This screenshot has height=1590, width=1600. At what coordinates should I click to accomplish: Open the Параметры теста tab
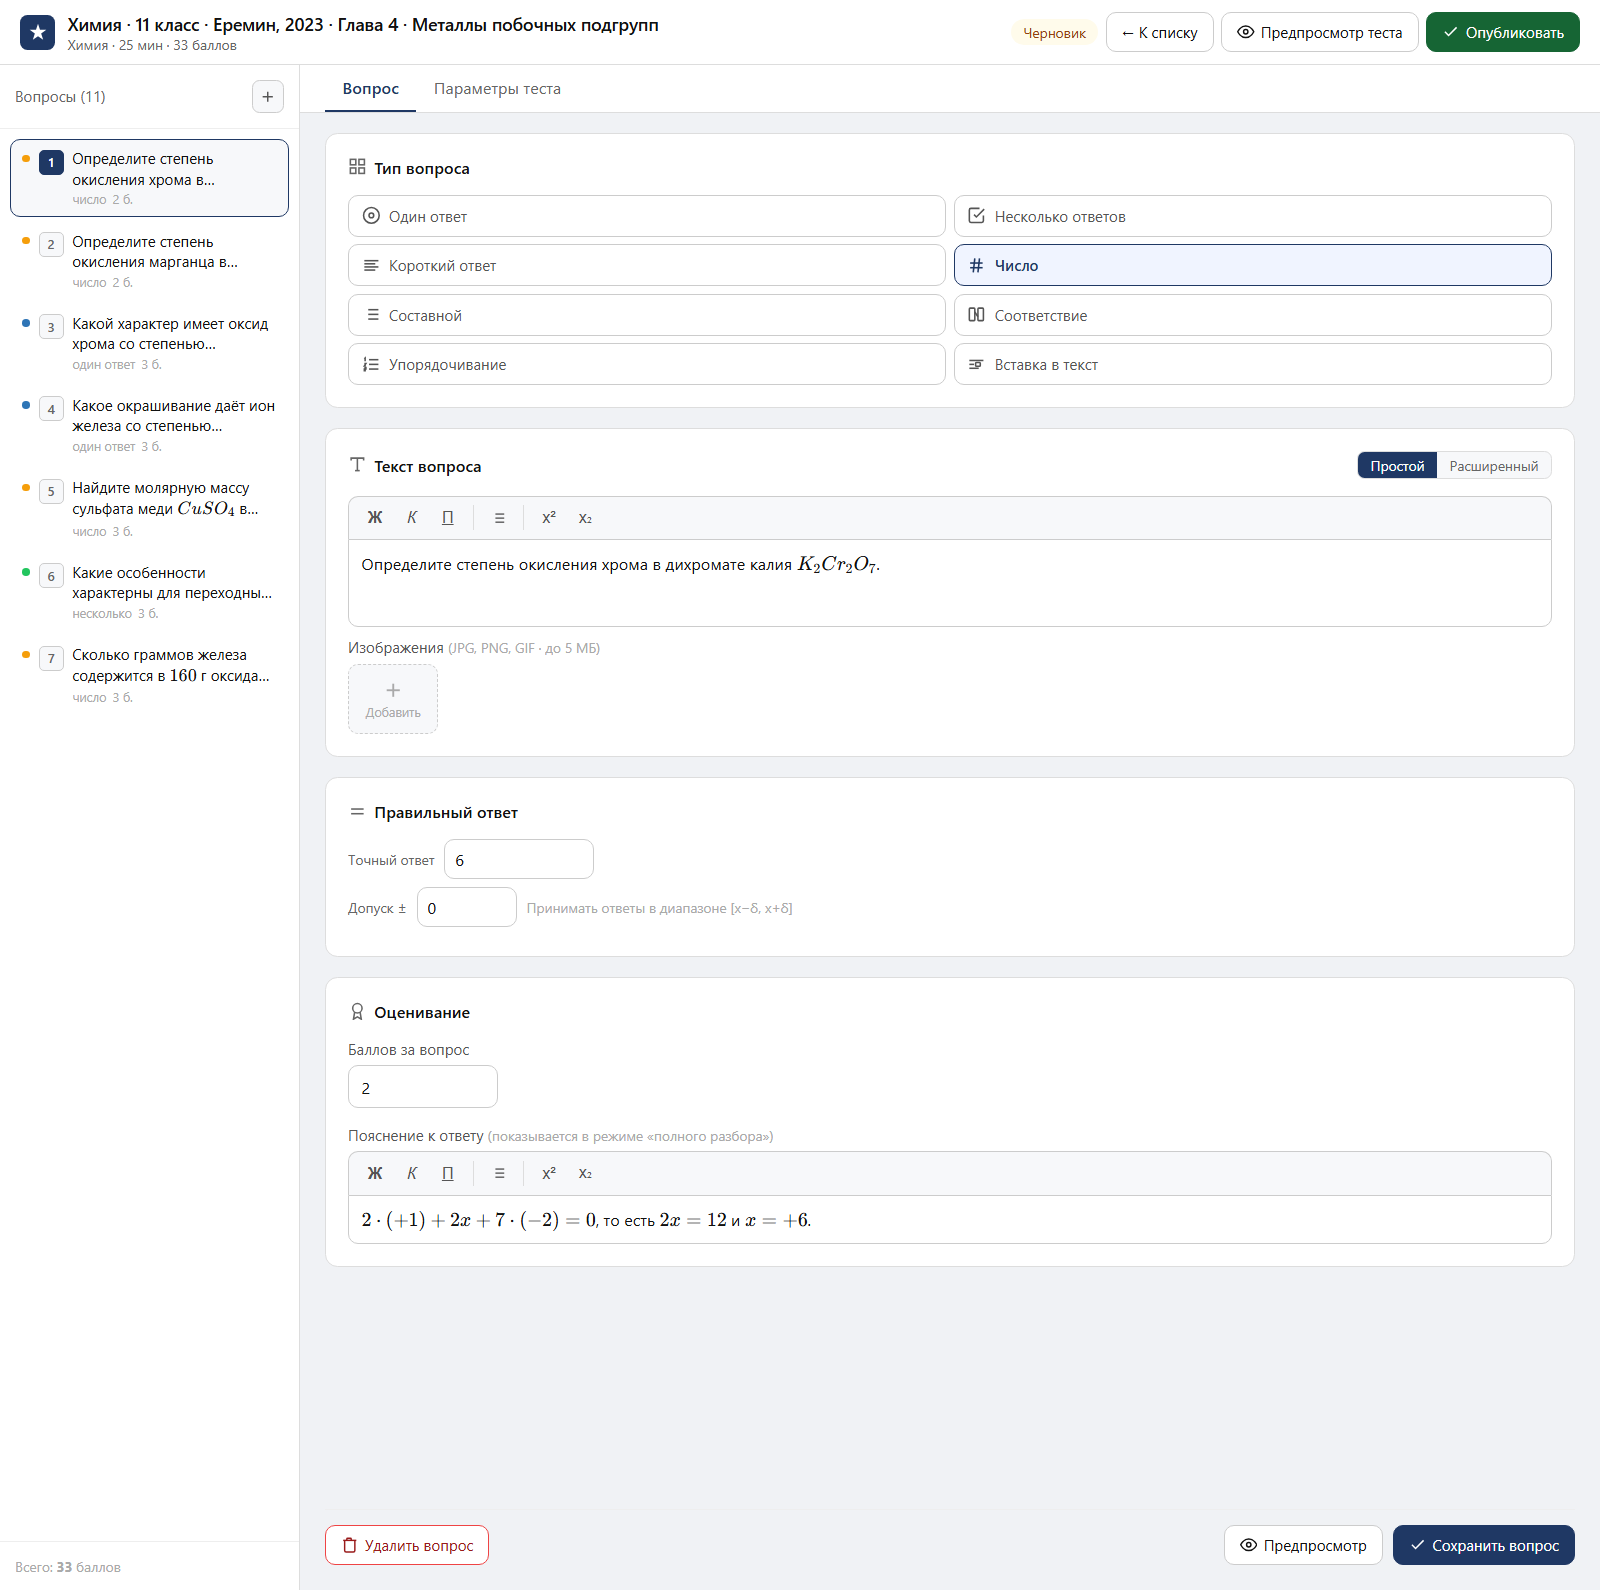coord(497,89)
